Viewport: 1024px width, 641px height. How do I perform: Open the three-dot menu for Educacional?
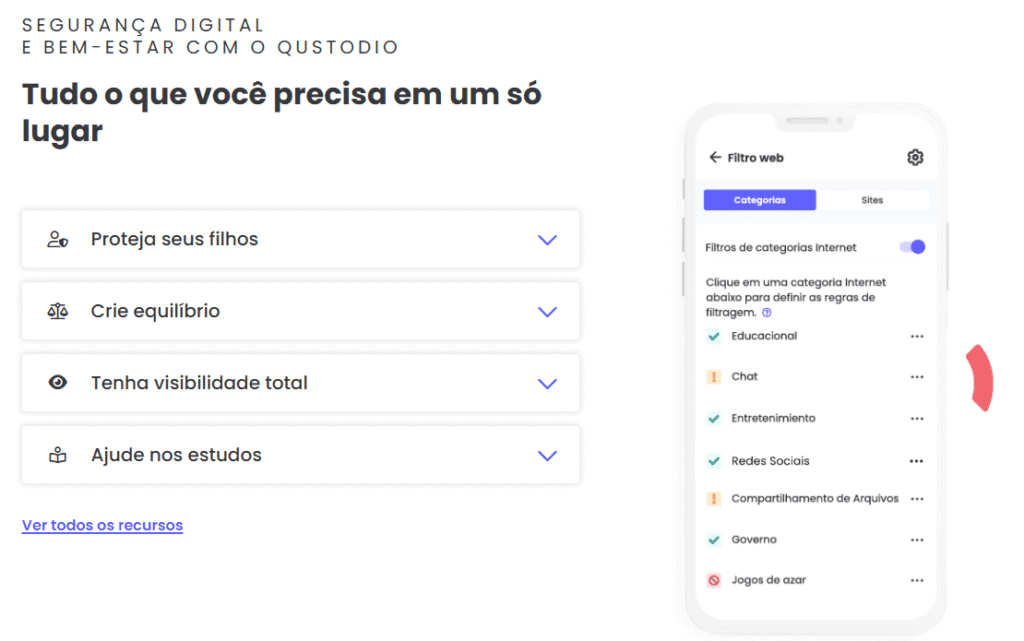click(x=917, y=337)
